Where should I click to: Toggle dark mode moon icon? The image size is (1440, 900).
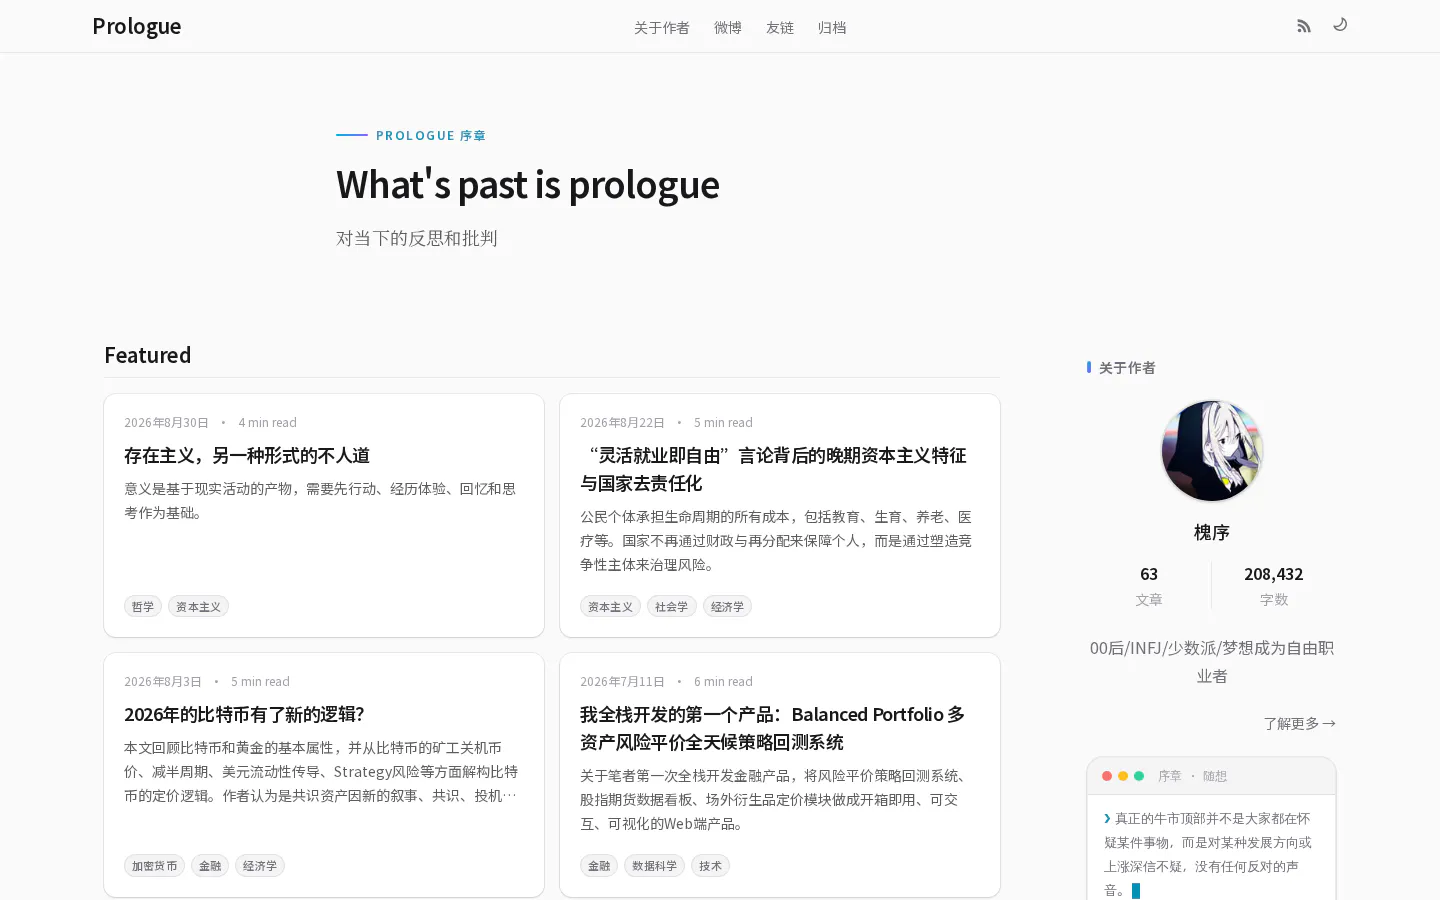click(x=1340, y=24)
